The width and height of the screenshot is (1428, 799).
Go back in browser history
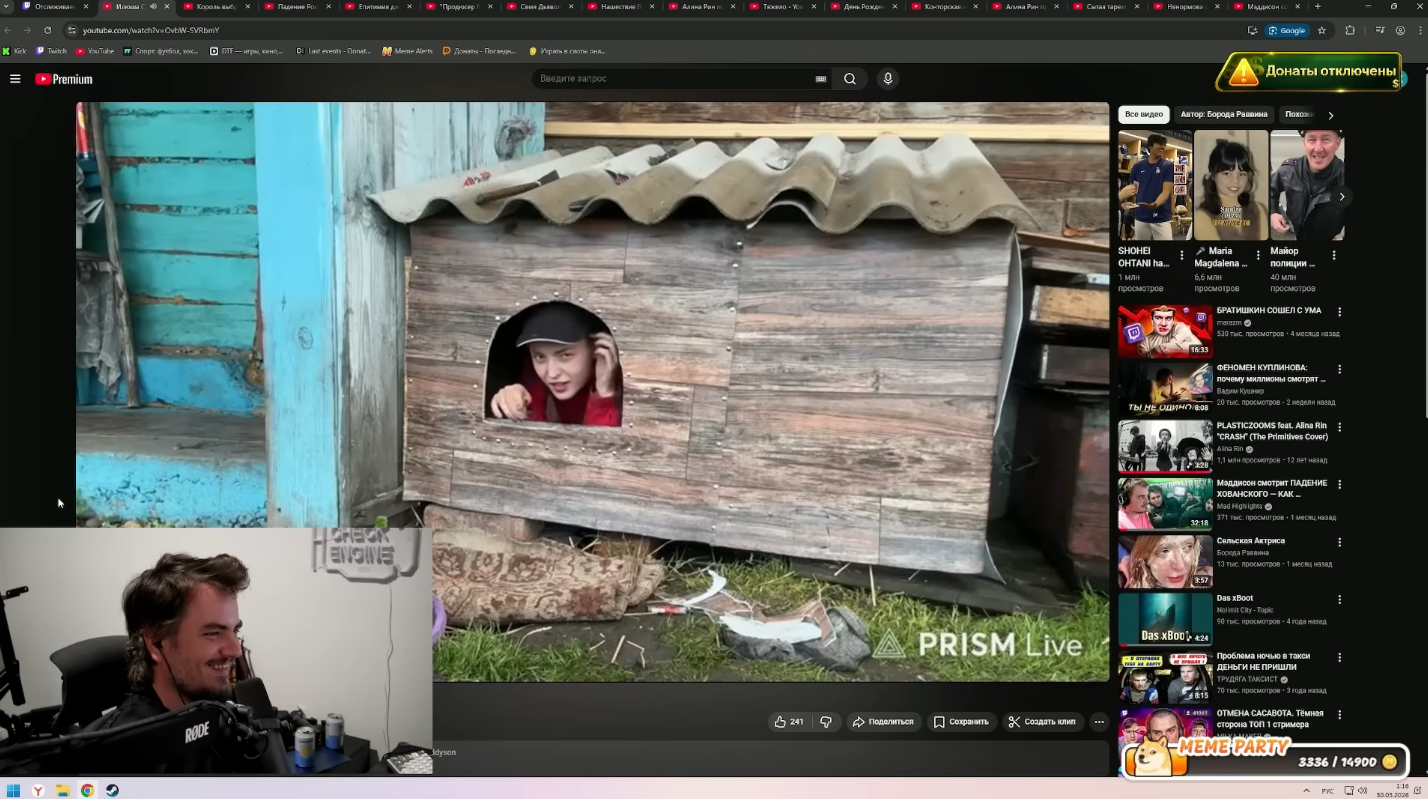pos(9,30)
